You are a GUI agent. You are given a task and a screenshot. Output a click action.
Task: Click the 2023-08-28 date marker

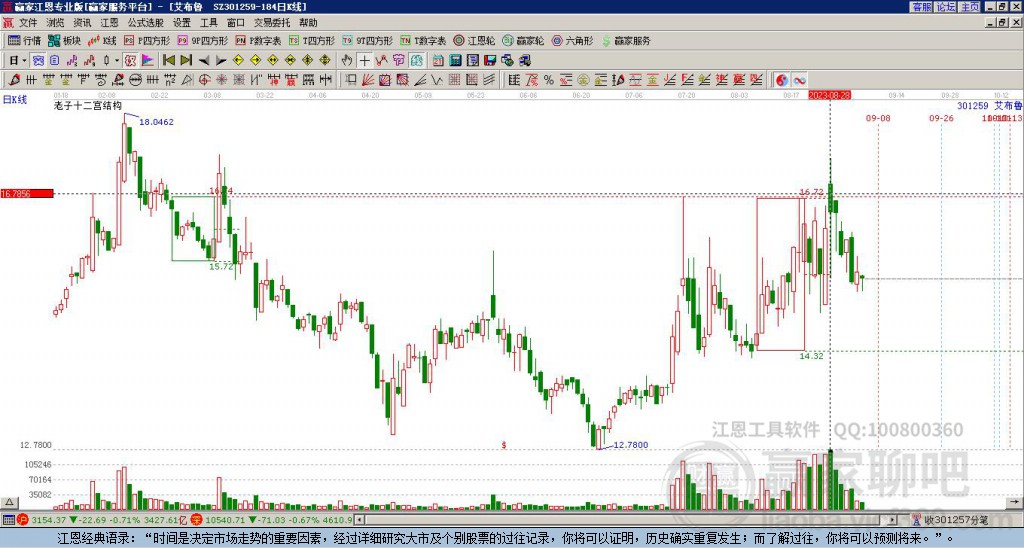[x=829, y=95]
